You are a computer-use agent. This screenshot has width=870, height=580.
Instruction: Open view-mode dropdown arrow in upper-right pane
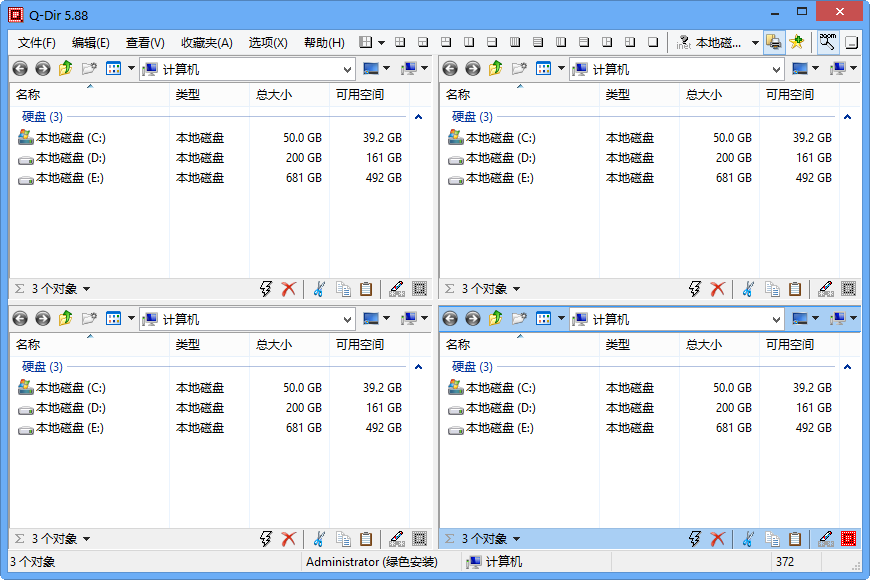tap(561, 69)
